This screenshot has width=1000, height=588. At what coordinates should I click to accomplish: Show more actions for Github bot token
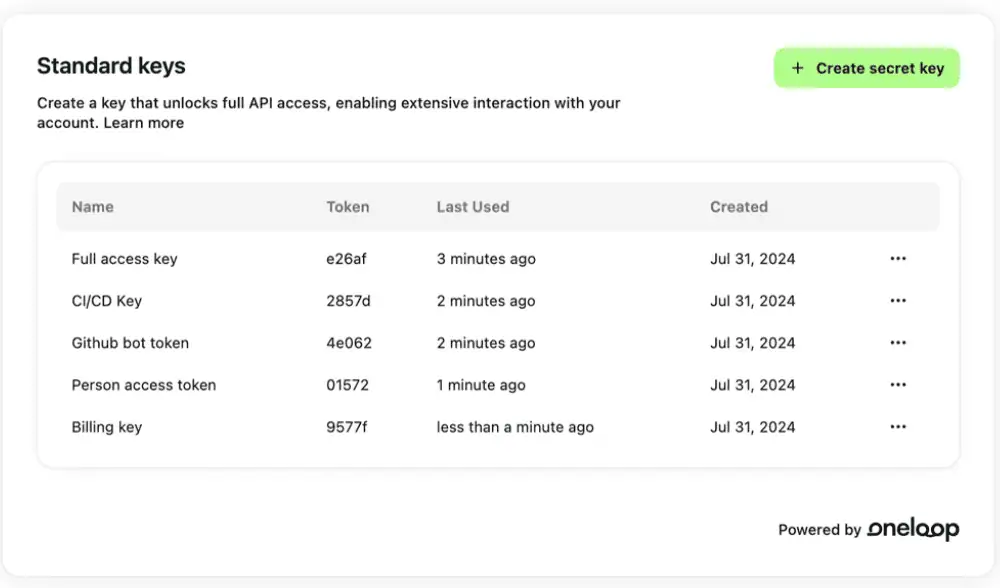point(897,343)
